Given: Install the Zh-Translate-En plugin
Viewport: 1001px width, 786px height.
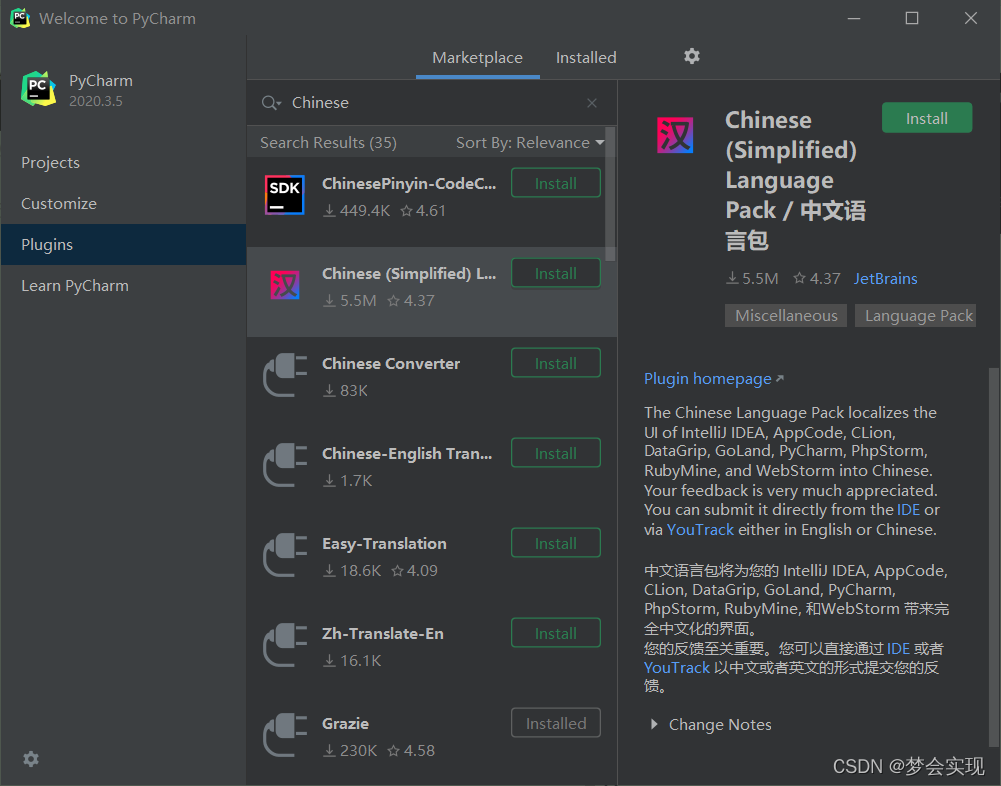Looking at the screenshot, I should pyautogui.click(x=555, y=633).
